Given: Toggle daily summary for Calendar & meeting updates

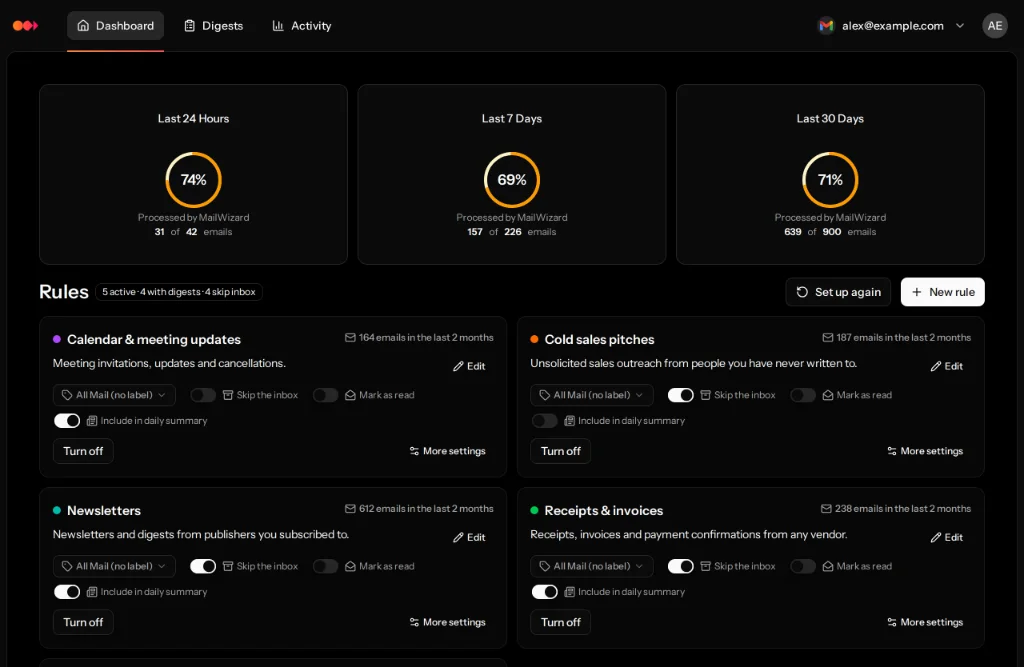Looking at the screenshot, I should pyautogui.click(x=67, y=421).
